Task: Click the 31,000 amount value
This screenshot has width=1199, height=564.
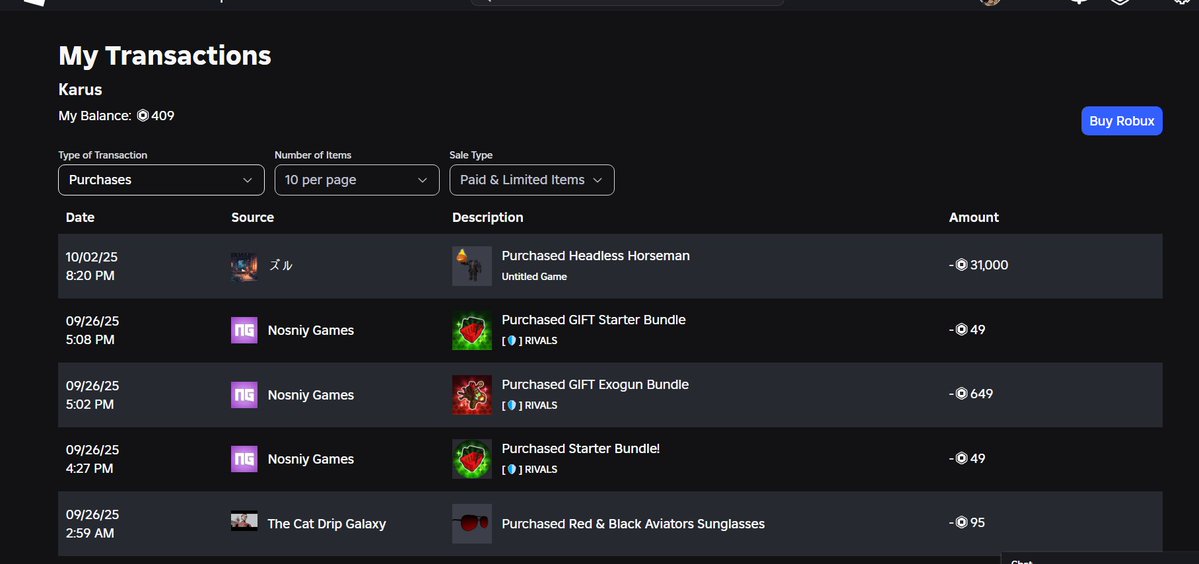Action: (x=989, y=265)
